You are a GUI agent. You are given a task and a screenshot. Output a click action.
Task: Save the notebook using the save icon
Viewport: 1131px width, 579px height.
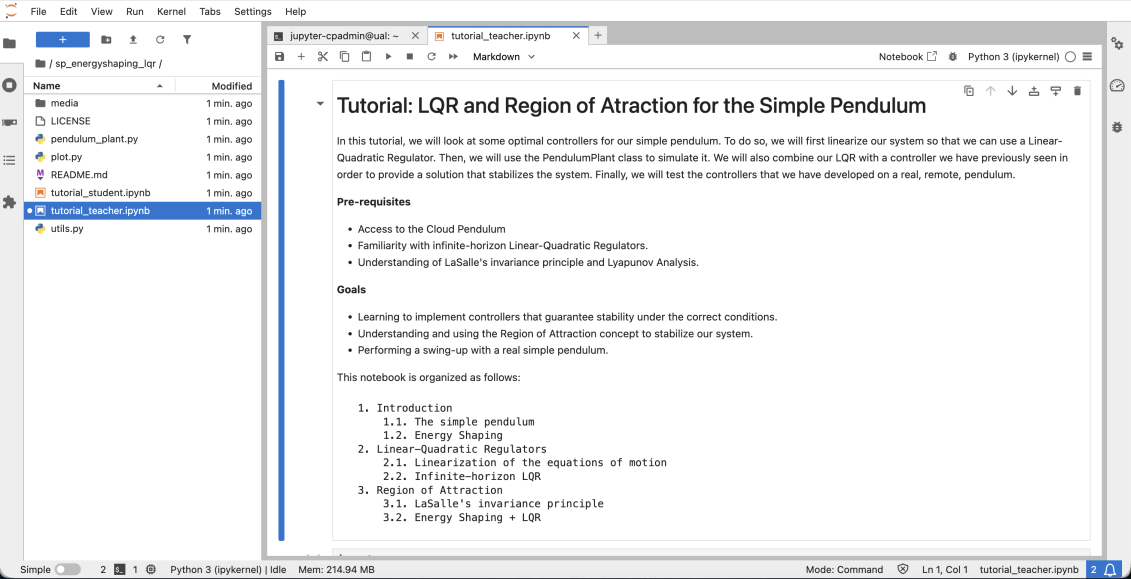point(280,57)
